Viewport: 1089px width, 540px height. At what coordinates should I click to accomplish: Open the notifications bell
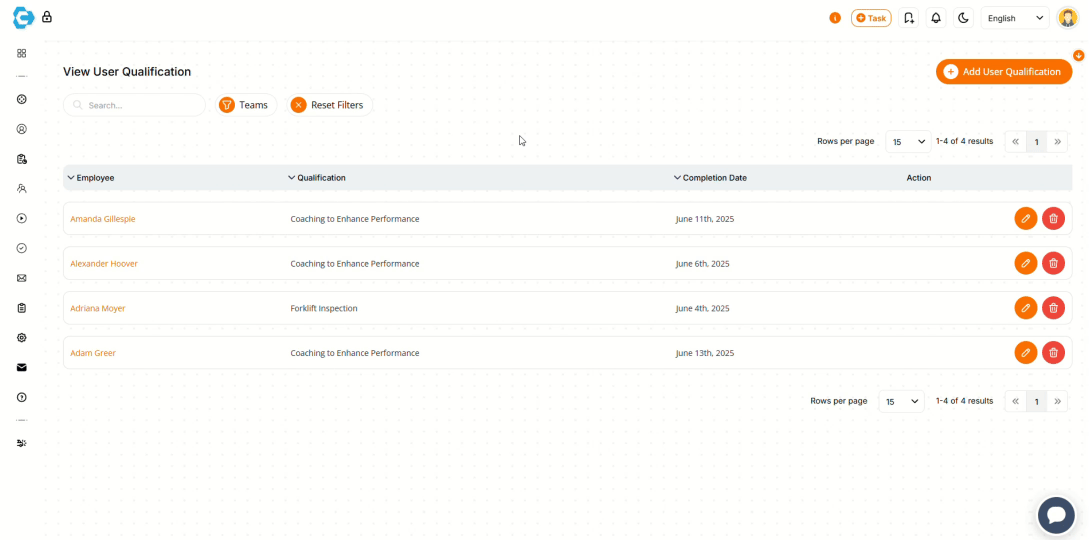(x=936, y=18)
